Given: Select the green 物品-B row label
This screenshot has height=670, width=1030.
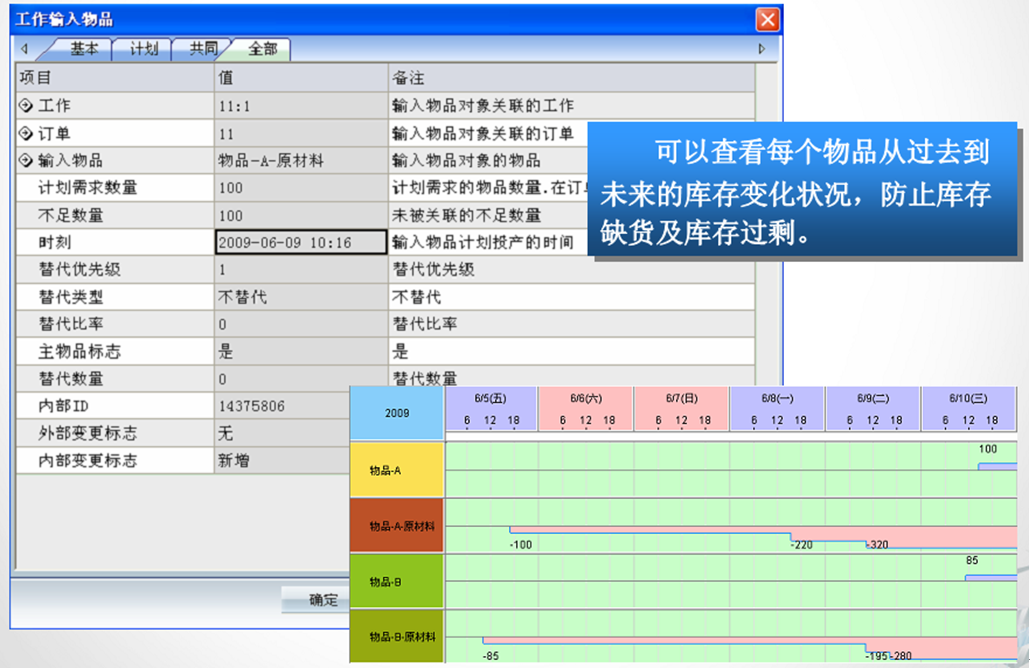Looking at the screenshot, I should (396, 581).
